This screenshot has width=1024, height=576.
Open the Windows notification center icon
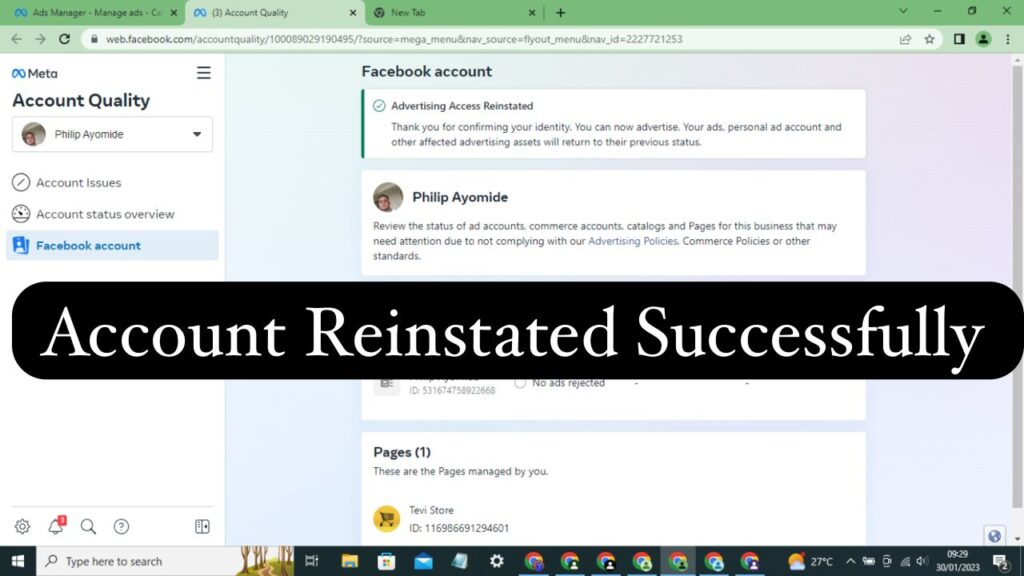point(1002,561)
